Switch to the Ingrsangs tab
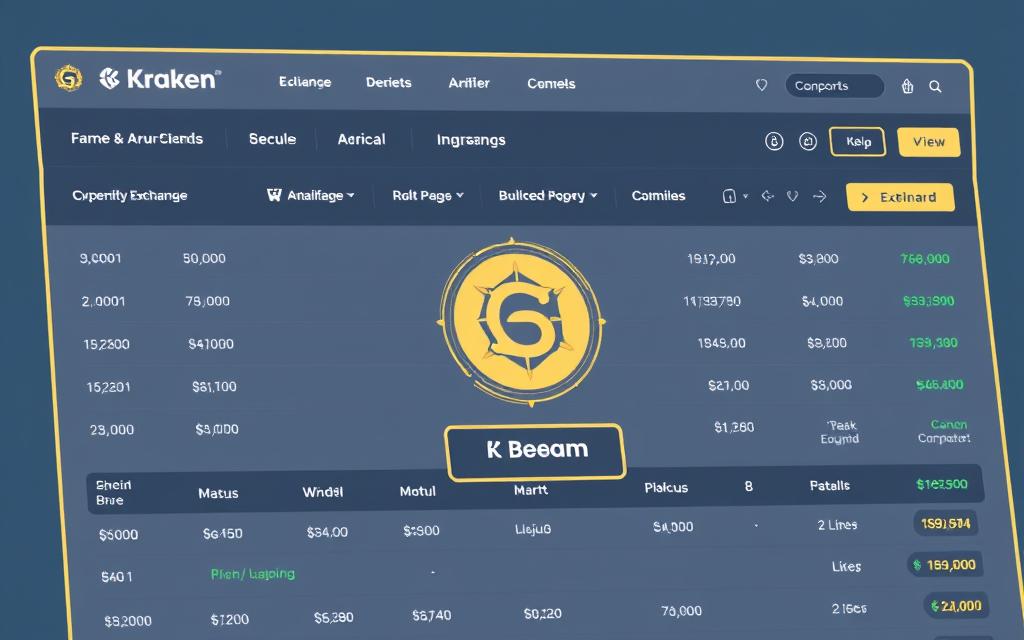Screen dimensions: 1024x640 (471, 140)
